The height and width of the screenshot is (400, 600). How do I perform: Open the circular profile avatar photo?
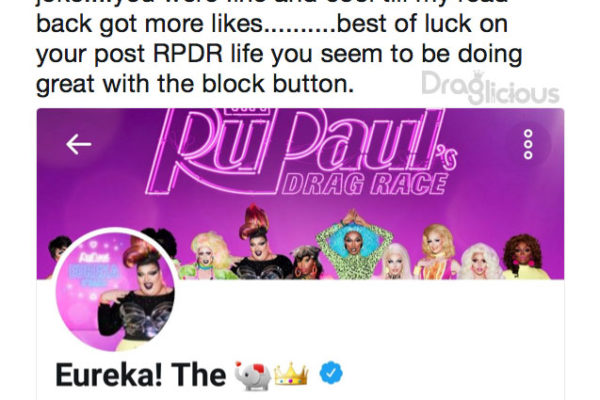[x=116, y=290]
